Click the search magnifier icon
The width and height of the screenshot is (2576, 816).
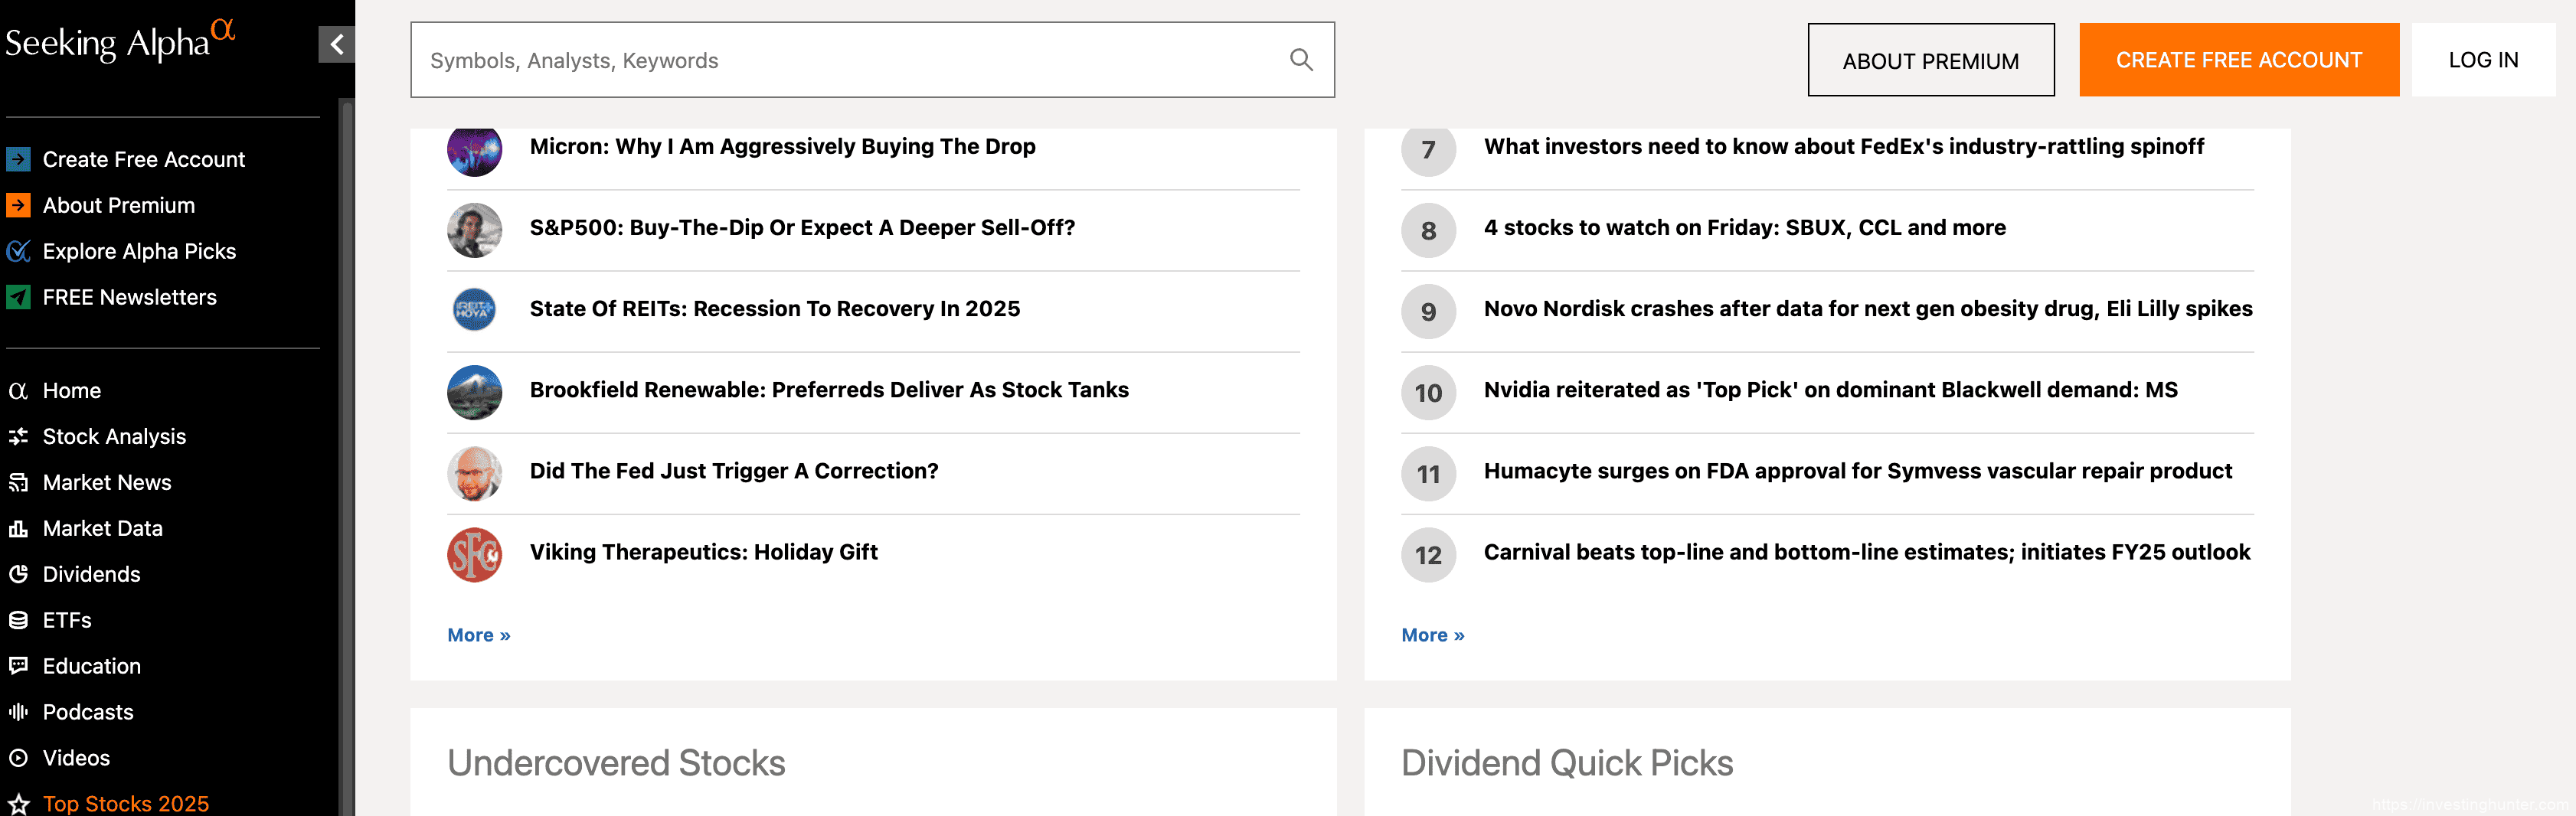pyautogui.click(x=1300, y=60)
